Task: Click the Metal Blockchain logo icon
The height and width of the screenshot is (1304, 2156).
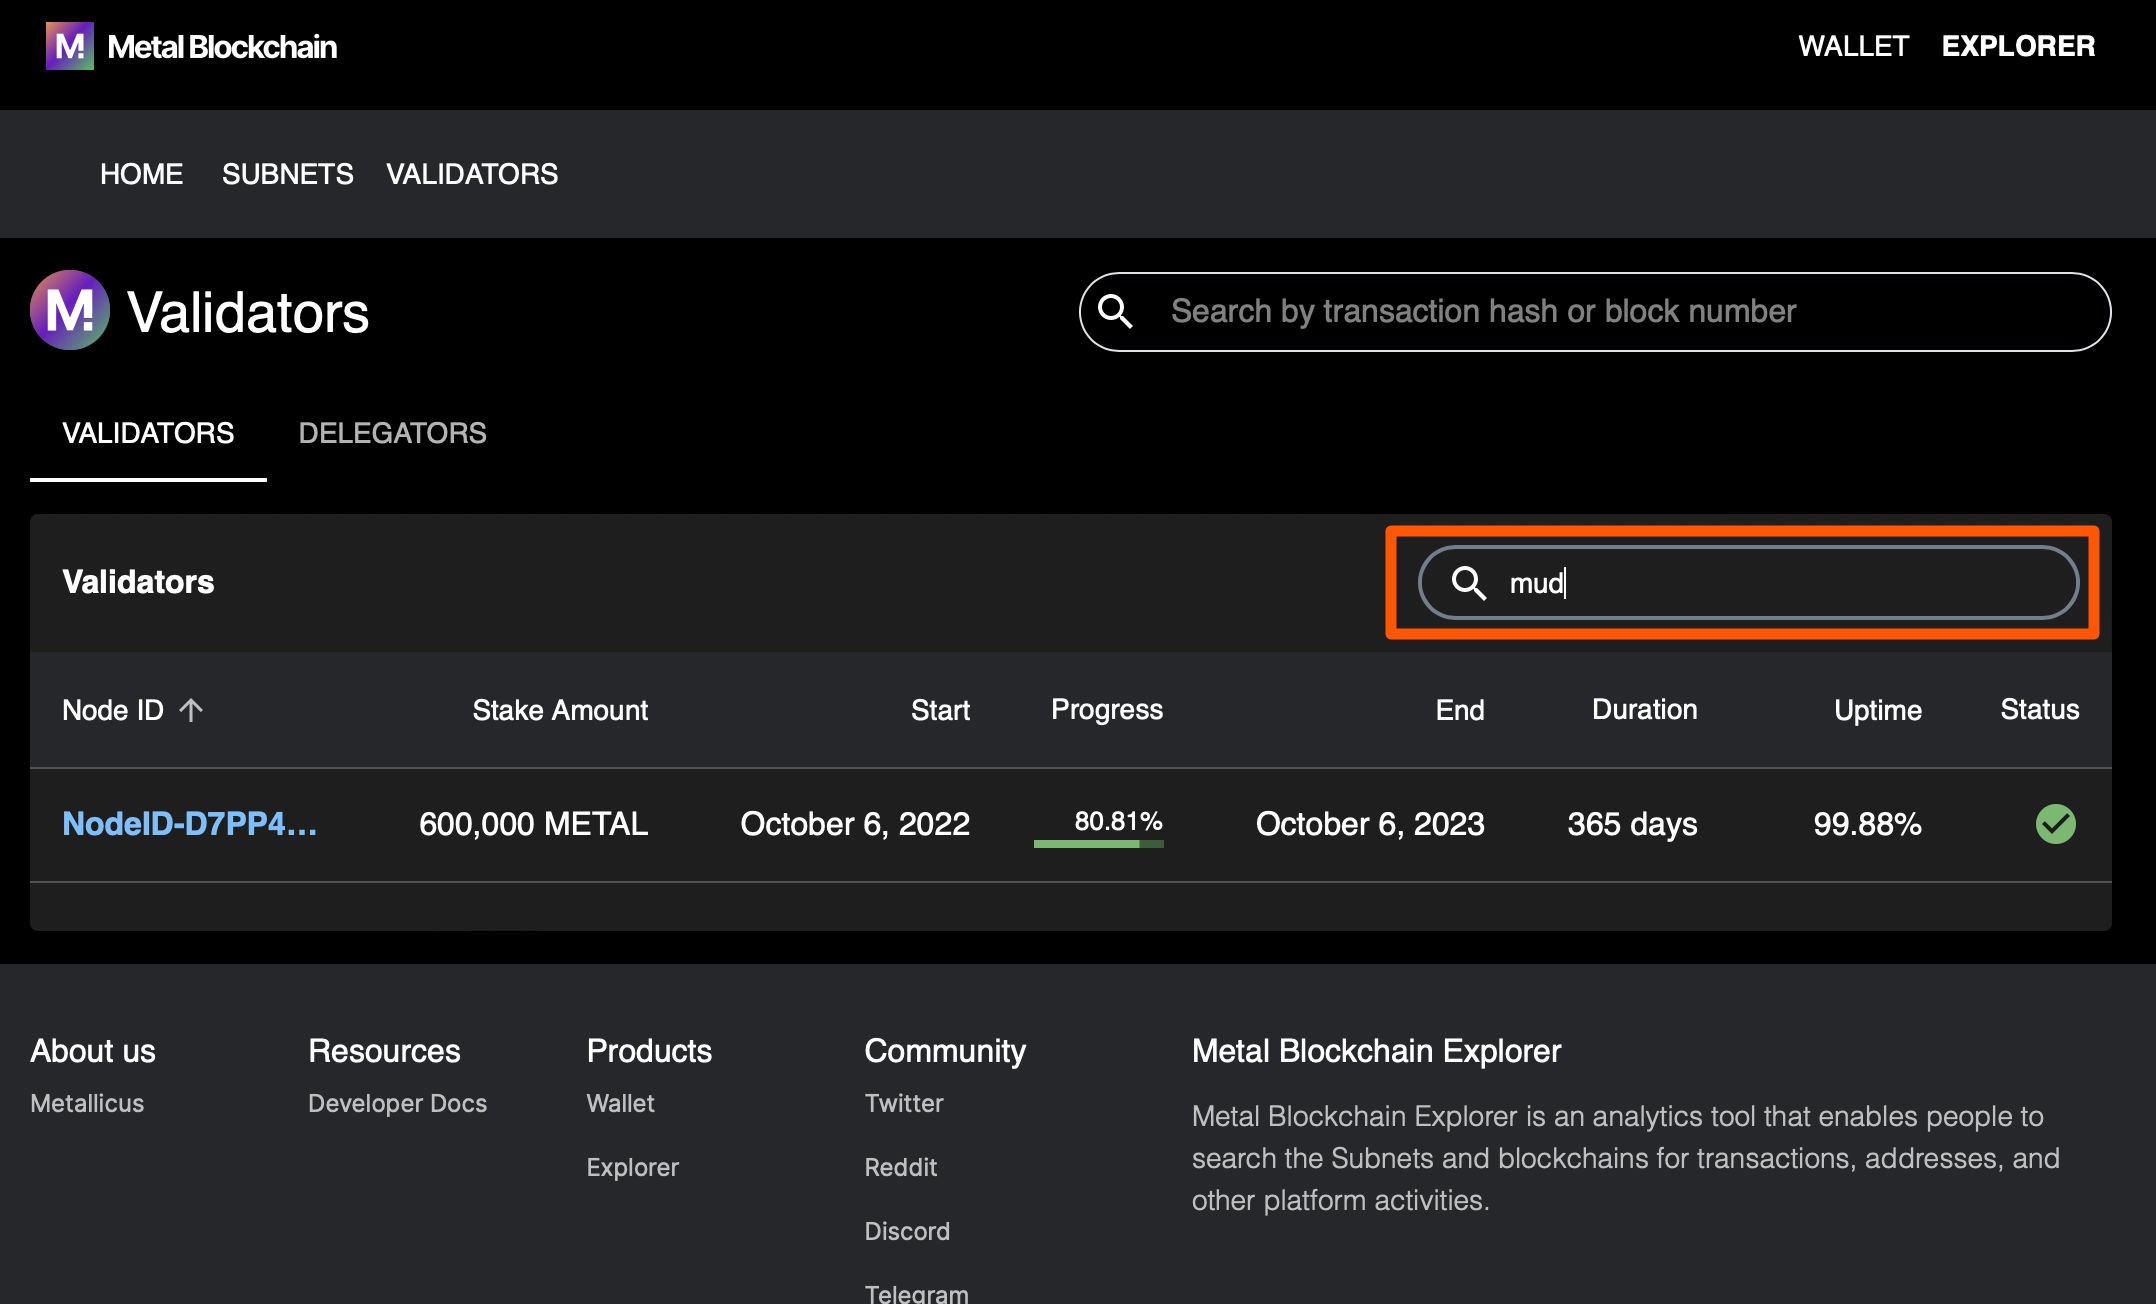Action: click(x=69, y=46)
